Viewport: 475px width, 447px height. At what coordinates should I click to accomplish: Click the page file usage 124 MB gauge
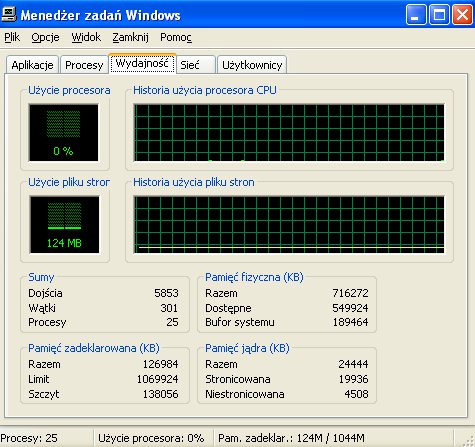click(x=64, y=224)
